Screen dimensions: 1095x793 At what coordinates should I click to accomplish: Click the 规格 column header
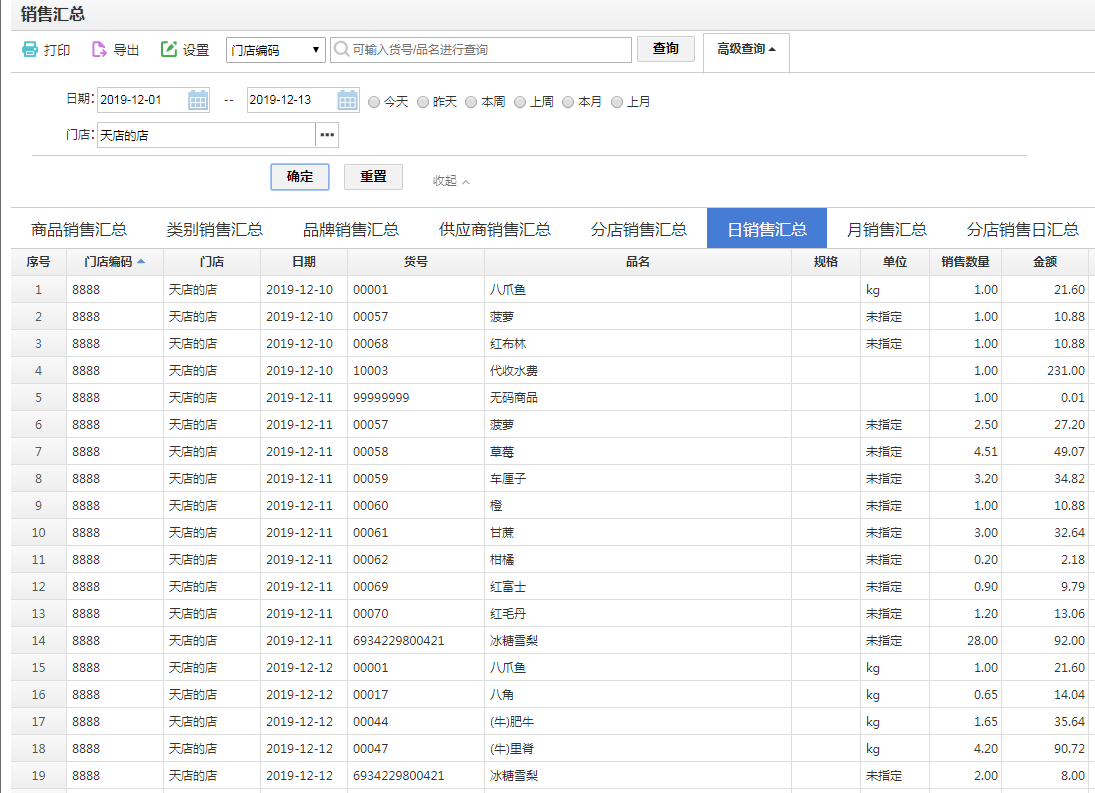pos(825,262)
